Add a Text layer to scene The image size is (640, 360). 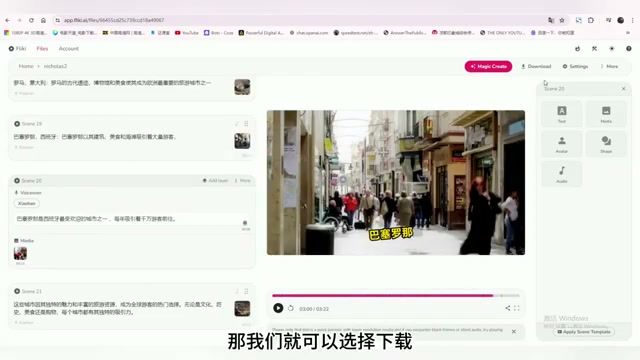coord(562,114)
